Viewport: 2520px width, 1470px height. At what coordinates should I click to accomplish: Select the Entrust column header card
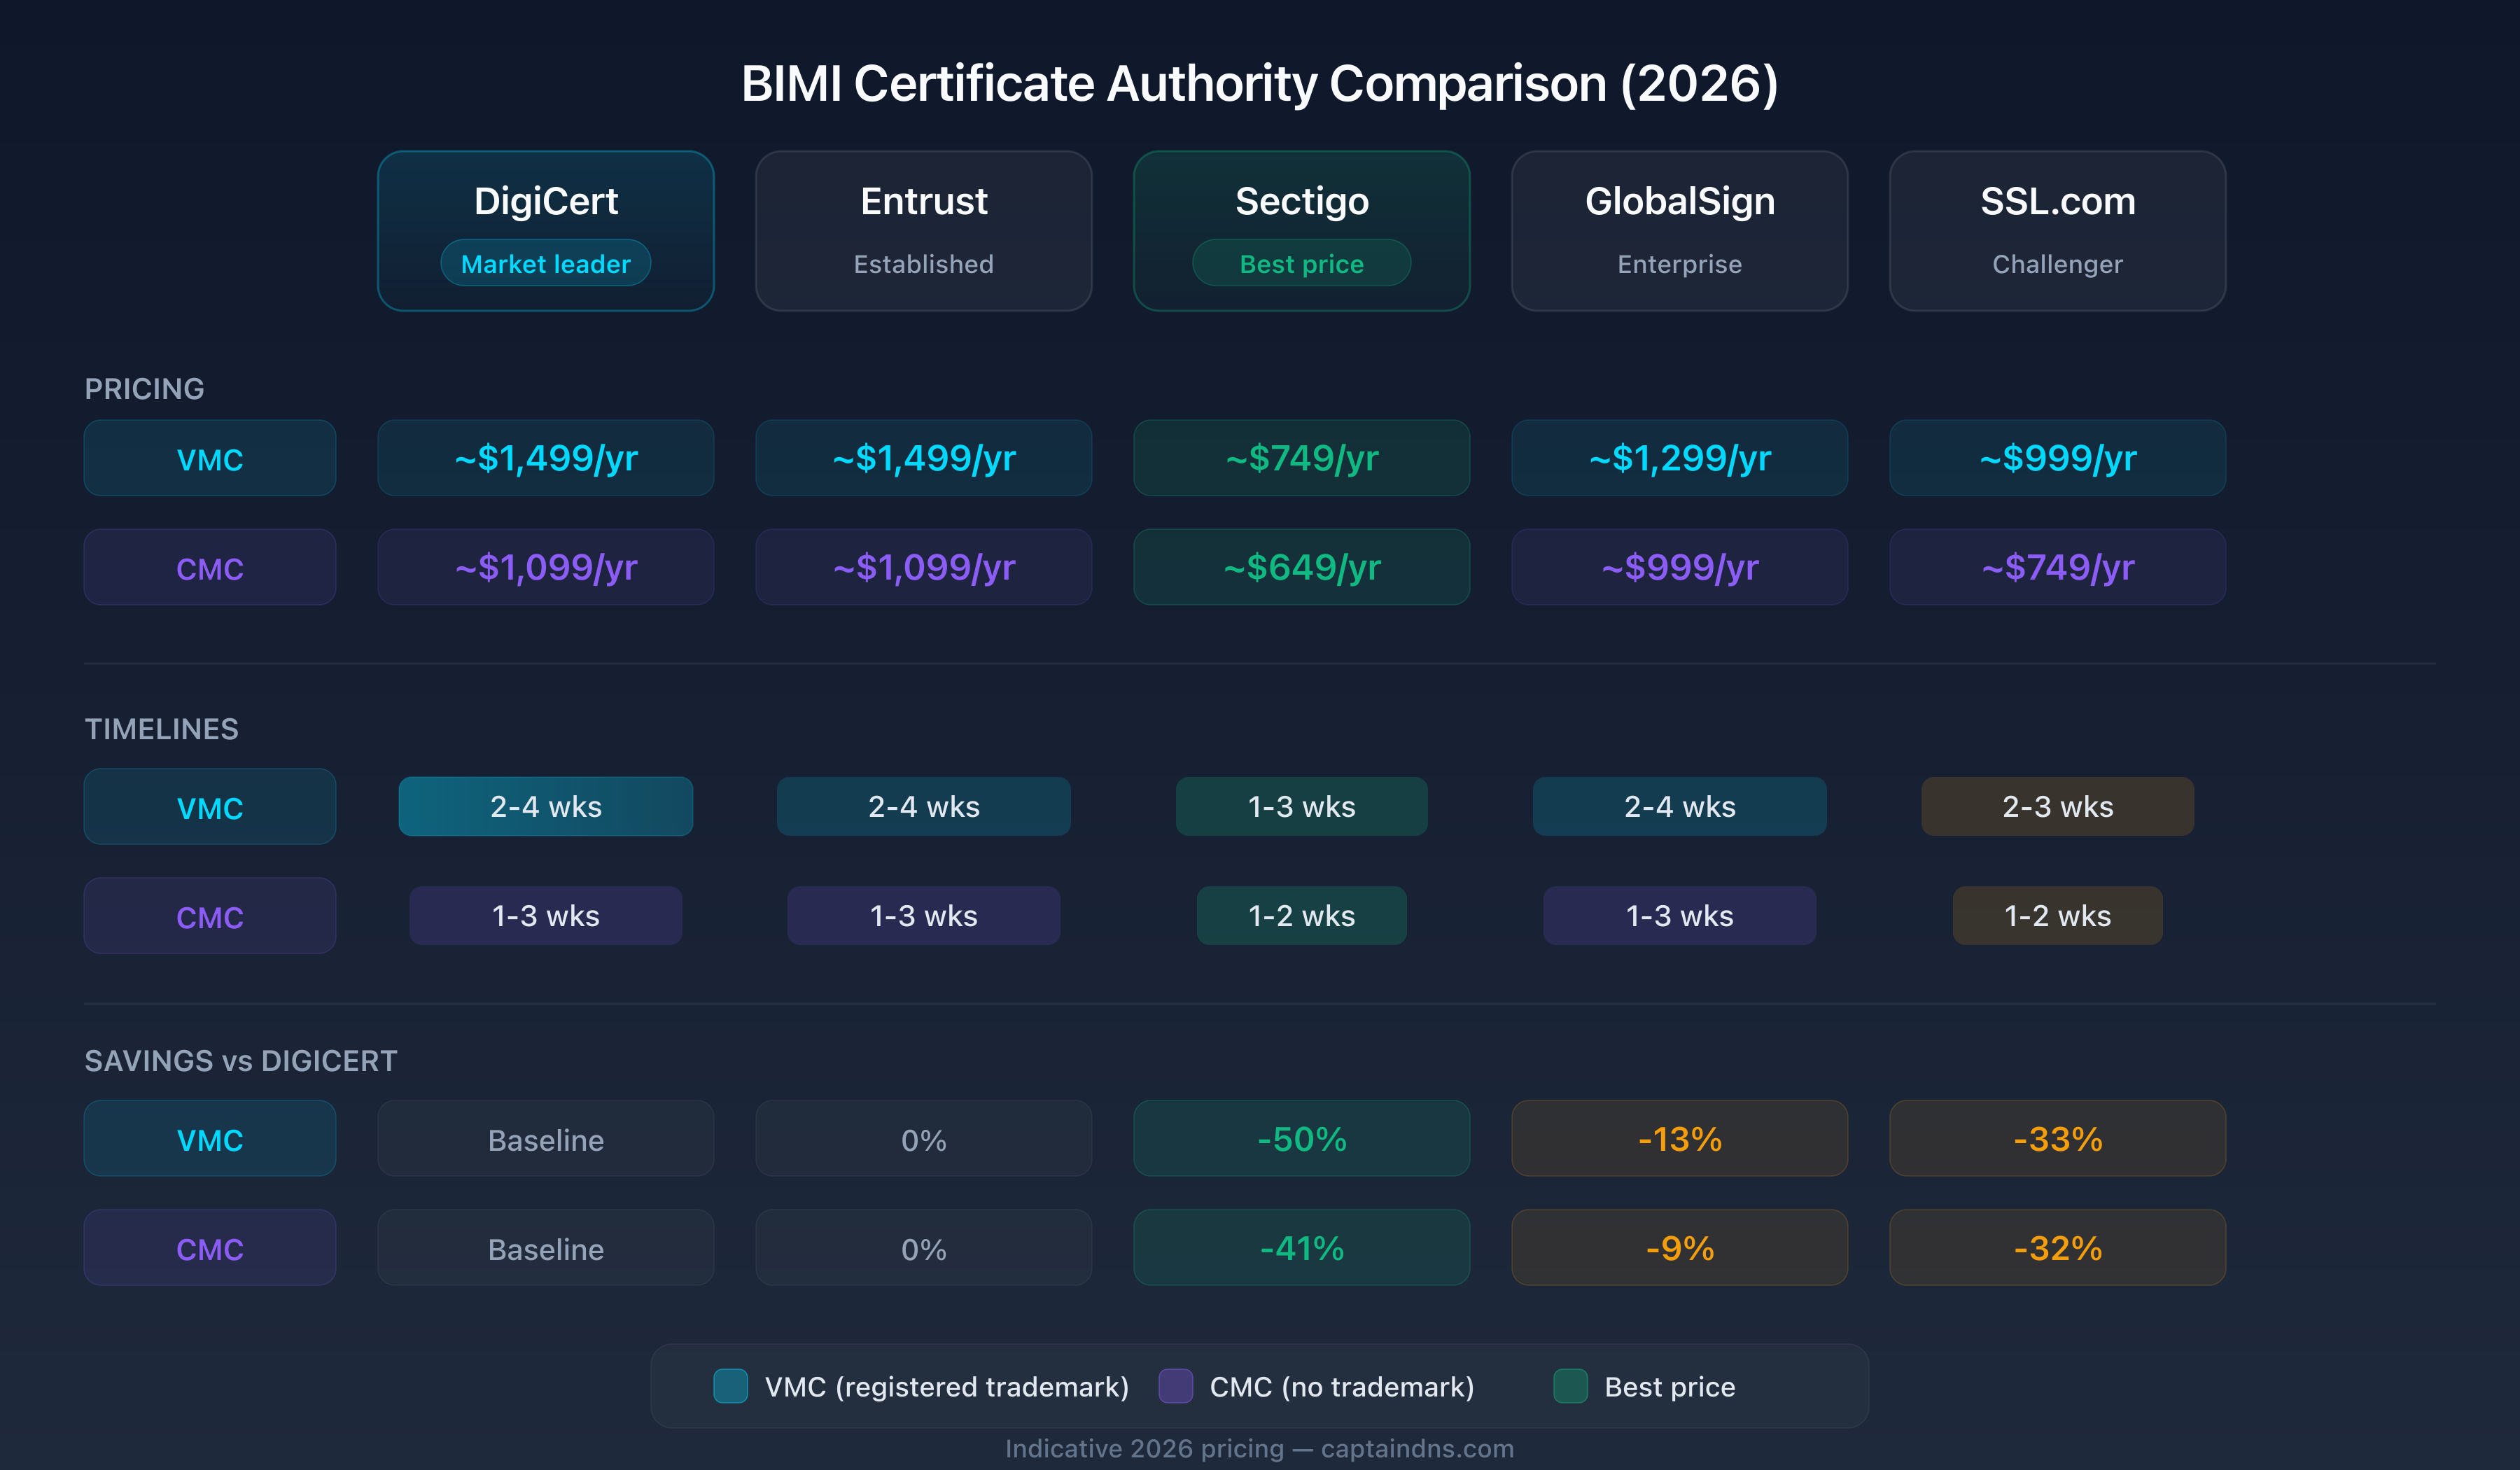923,230
